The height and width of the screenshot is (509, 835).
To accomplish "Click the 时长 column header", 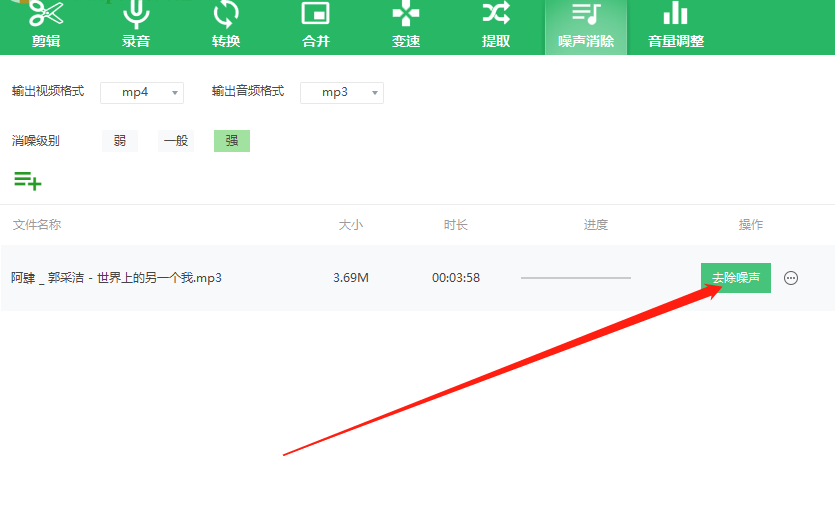I will (456, 225).
